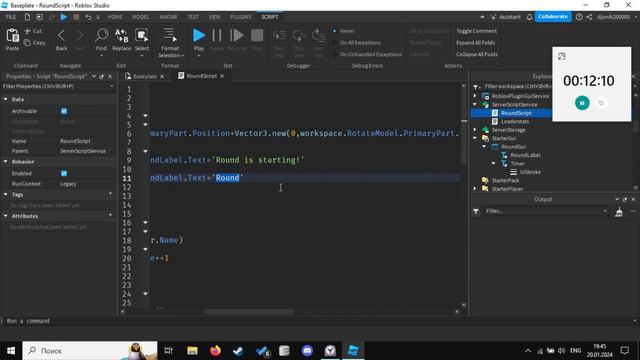
Task: Click Toggle Comment action
Action: [476, 31]
